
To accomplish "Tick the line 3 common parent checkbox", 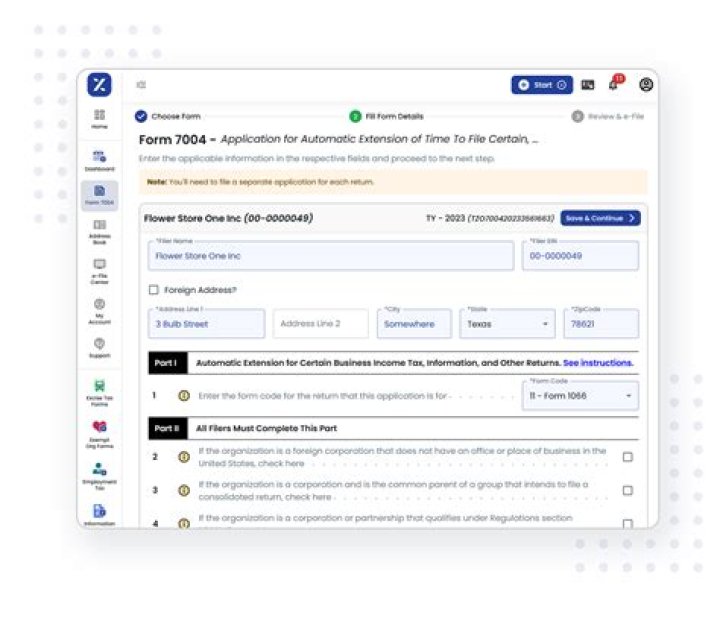I will tap(627, 491).
